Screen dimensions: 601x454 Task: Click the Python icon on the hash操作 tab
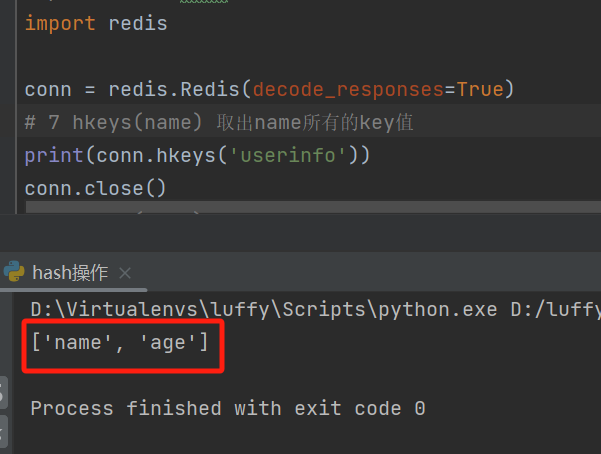coord(14,272)
